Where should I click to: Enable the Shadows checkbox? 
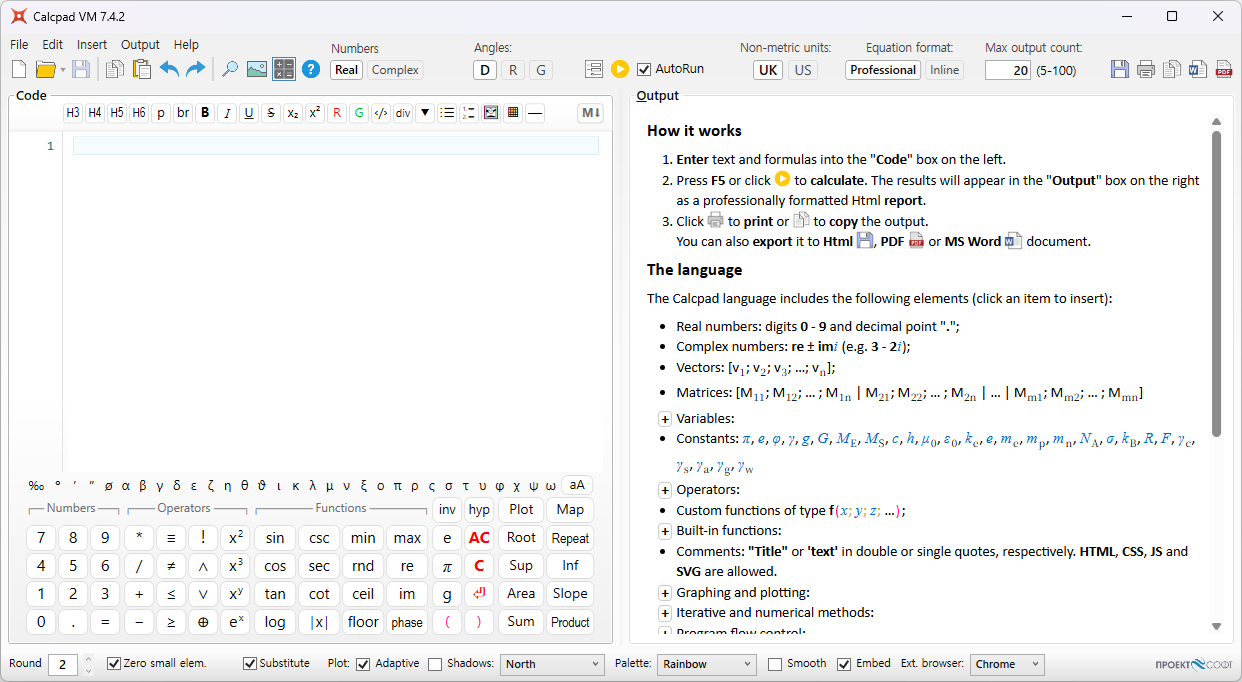point(435,664)
